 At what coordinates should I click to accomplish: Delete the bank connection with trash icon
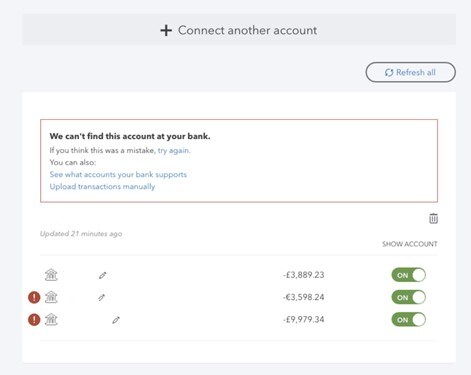(433, 218)
